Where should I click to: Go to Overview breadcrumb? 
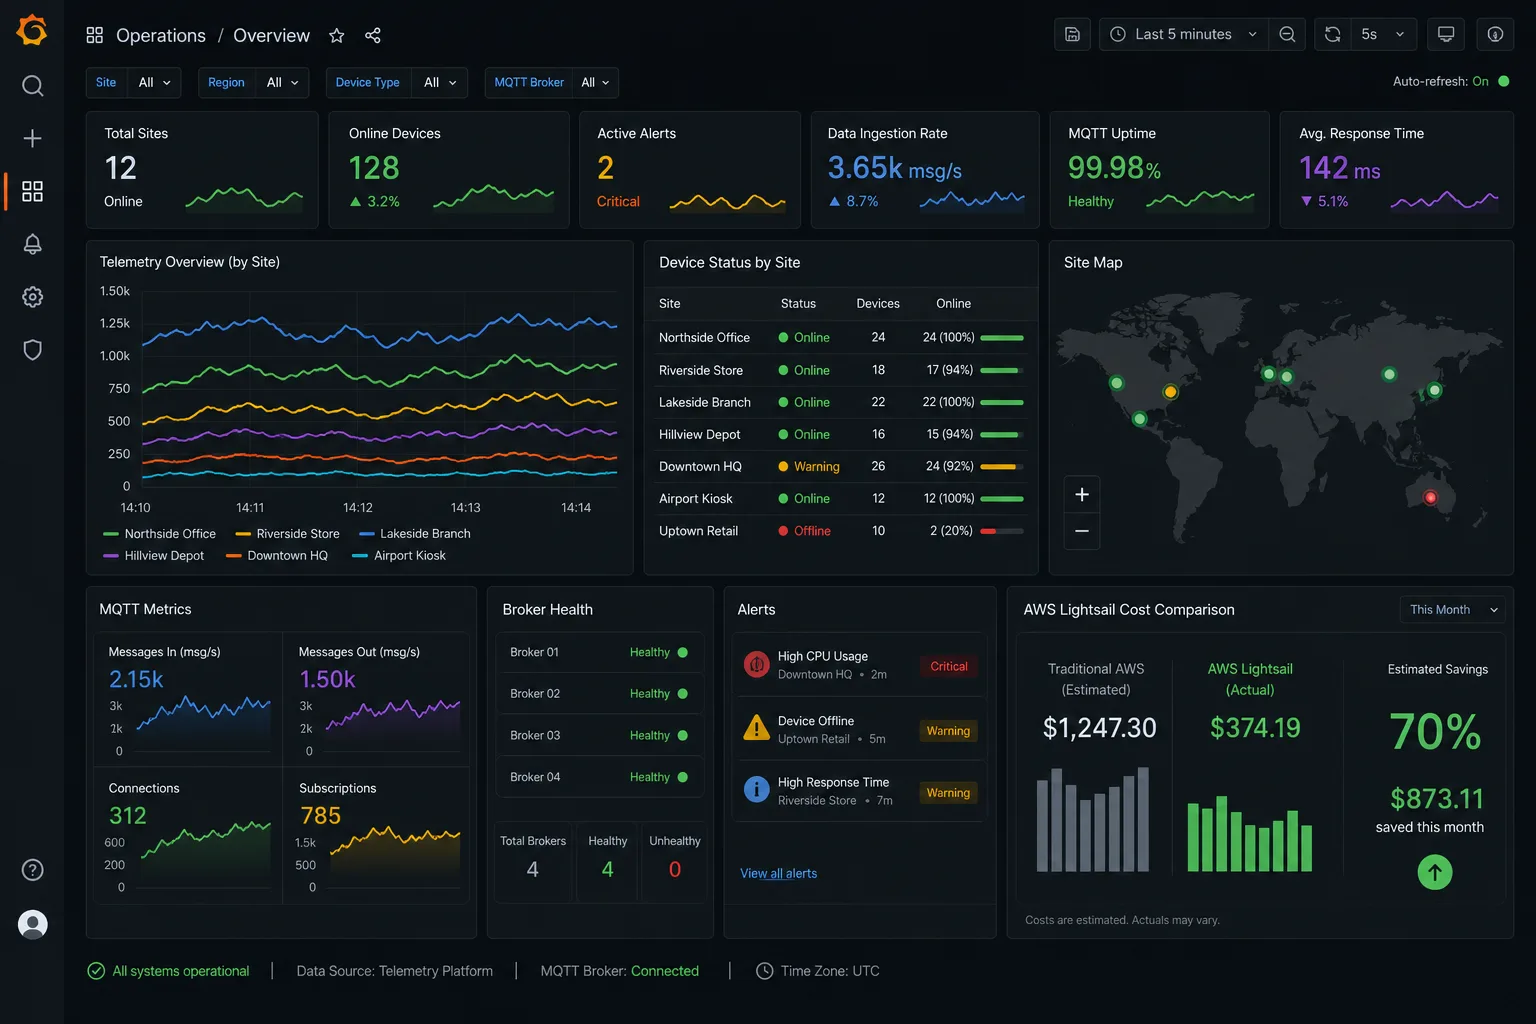click(272, 36)
